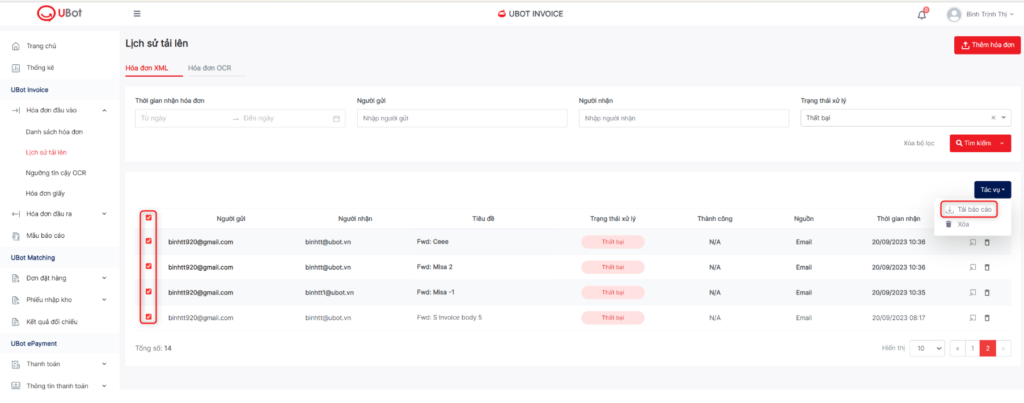1024x403 pixels.
Task: Click the Nhập người nhận input field
Action: pos(684,118)
